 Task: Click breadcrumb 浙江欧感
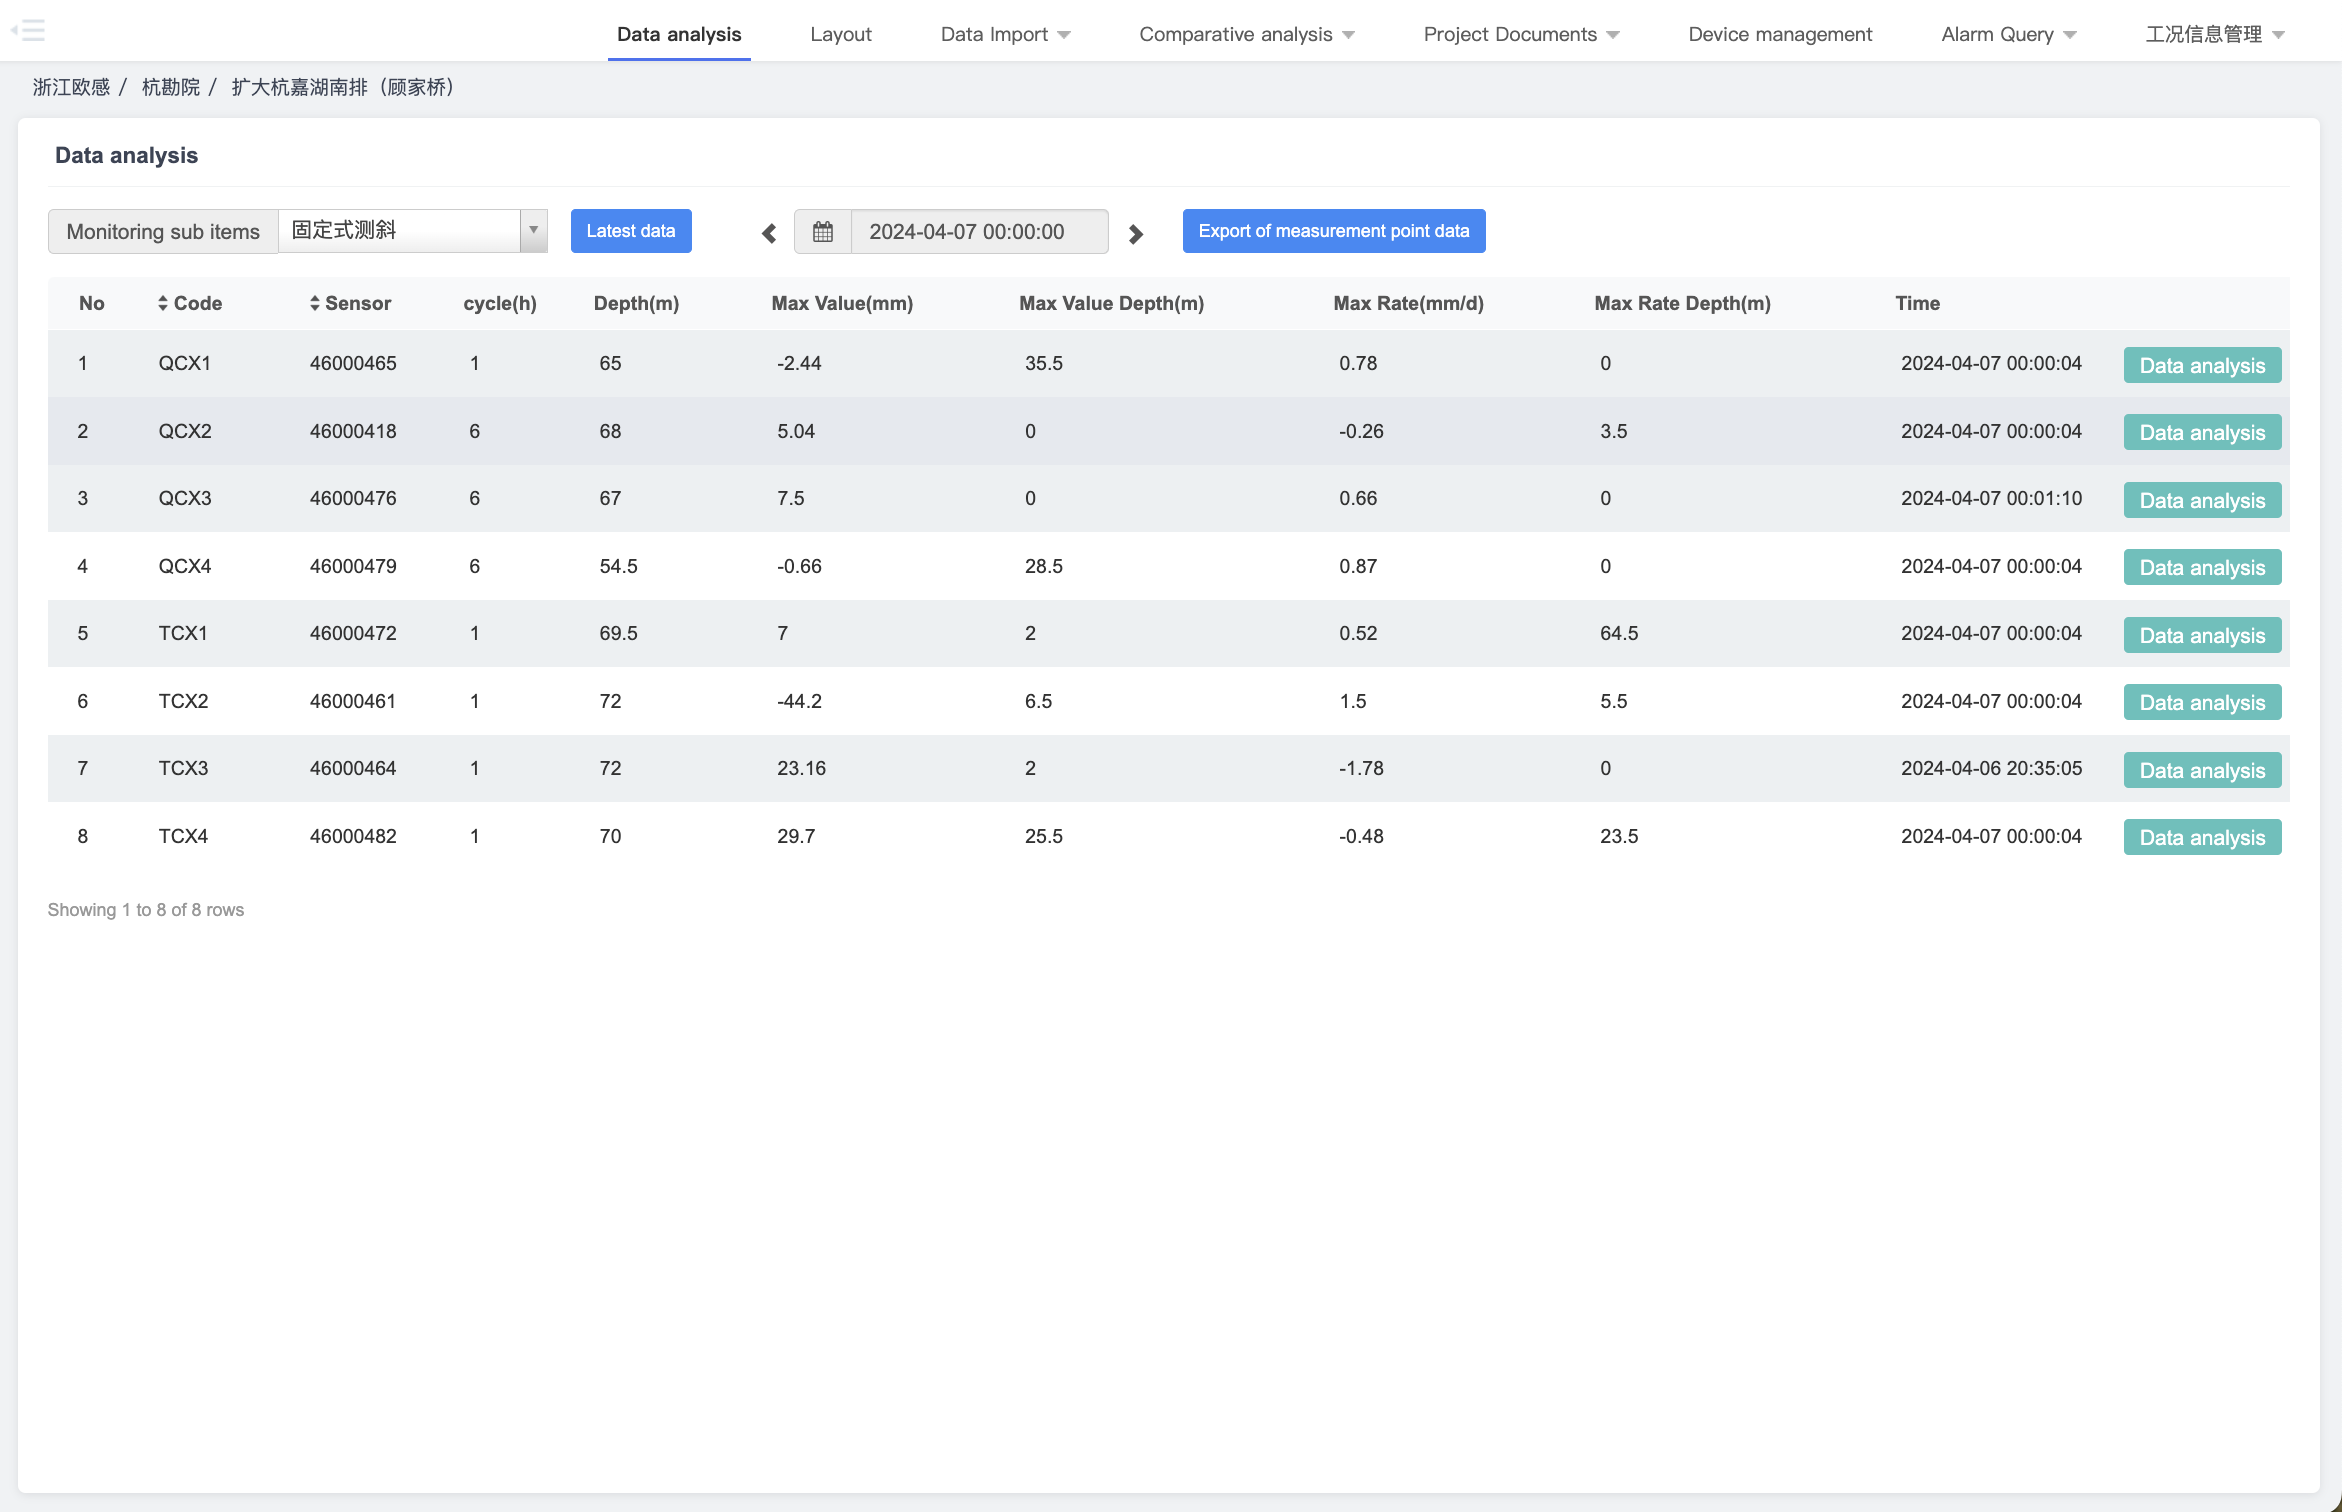click(x=71, y=87)
